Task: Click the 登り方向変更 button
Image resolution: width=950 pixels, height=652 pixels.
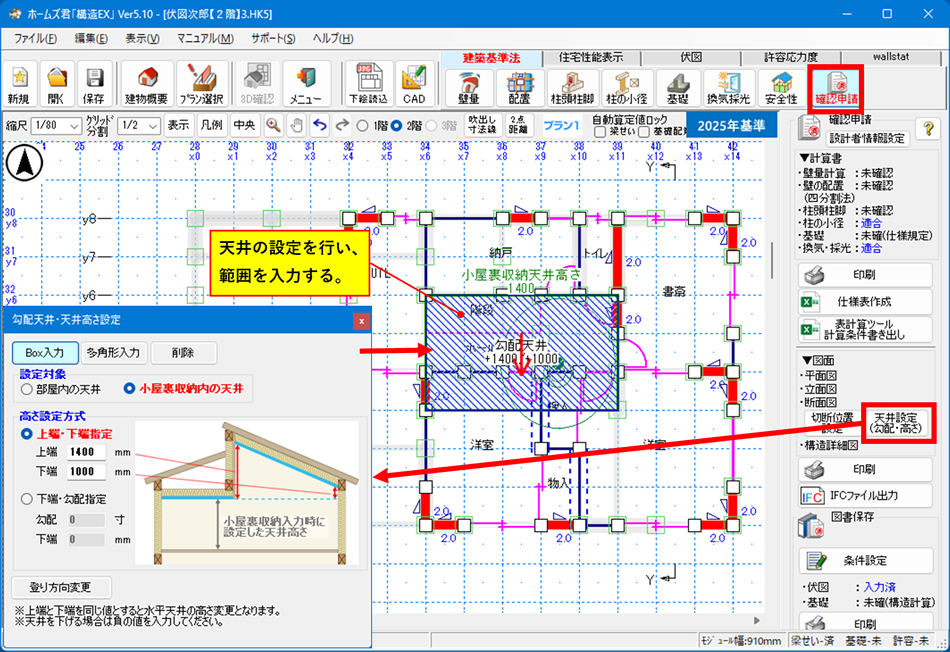Action: coord(61,587)
